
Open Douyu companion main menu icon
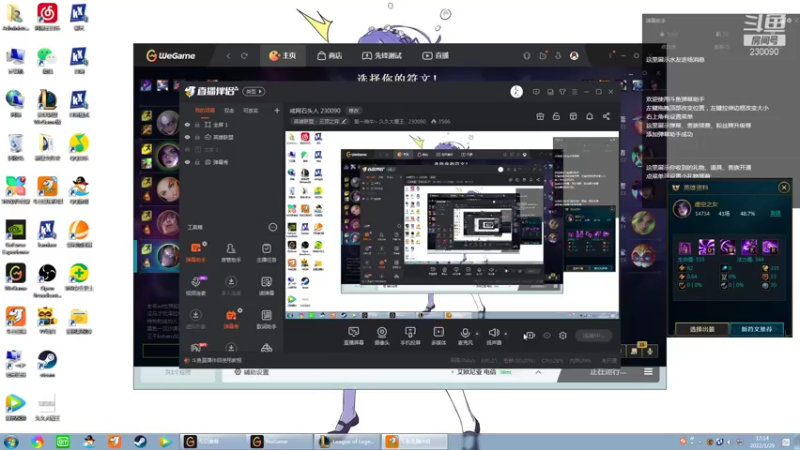pos(574,92)
